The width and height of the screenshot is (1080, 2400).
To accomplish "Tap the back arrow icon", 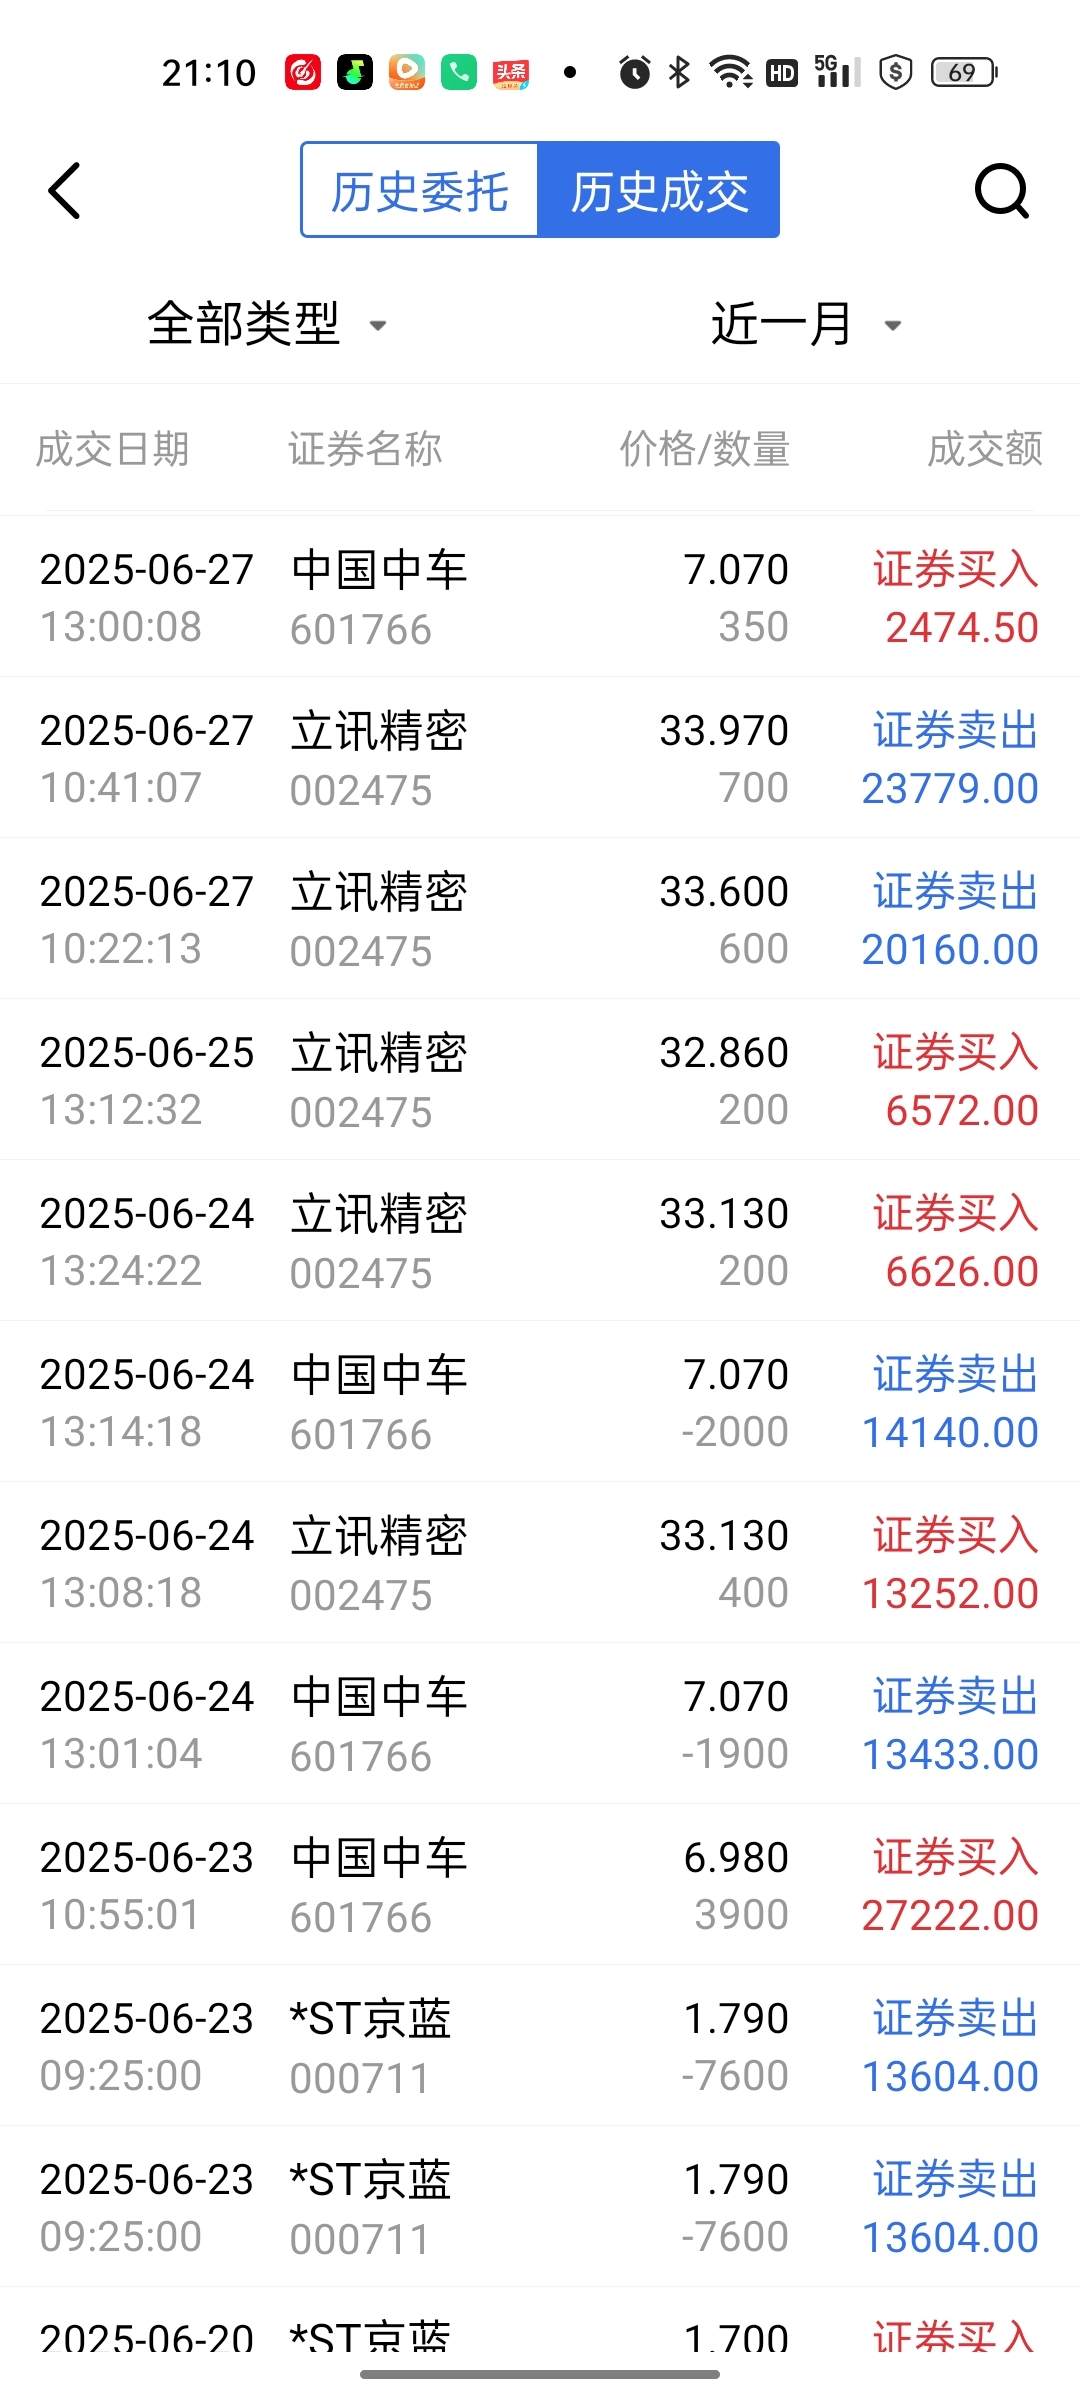I will (x=64, y=190).
